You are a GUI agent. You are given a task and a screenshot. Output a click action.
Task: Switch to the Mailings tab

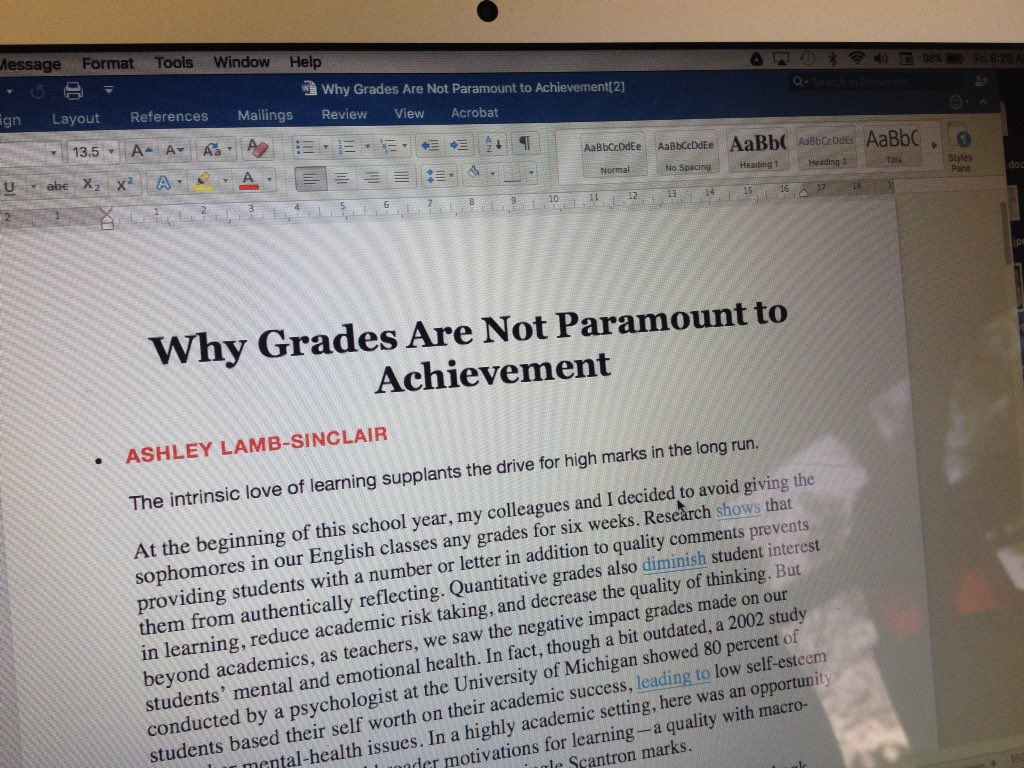(x=265, y=116)
